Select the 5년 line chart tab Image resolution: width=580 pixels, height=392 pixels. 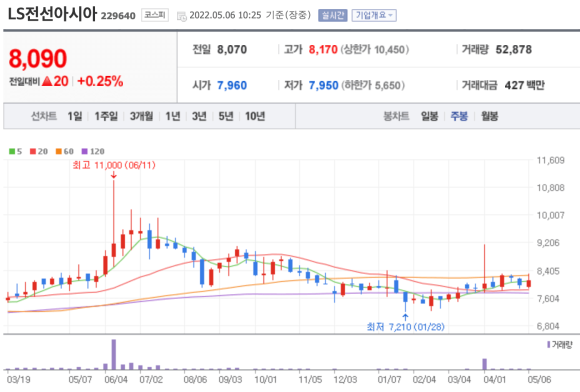(x=226, y=116)
